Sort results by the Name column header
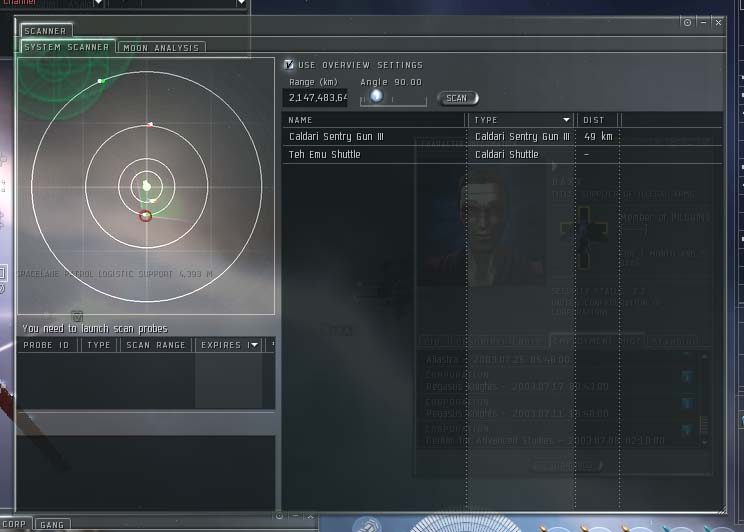 [x=375, y=120]
